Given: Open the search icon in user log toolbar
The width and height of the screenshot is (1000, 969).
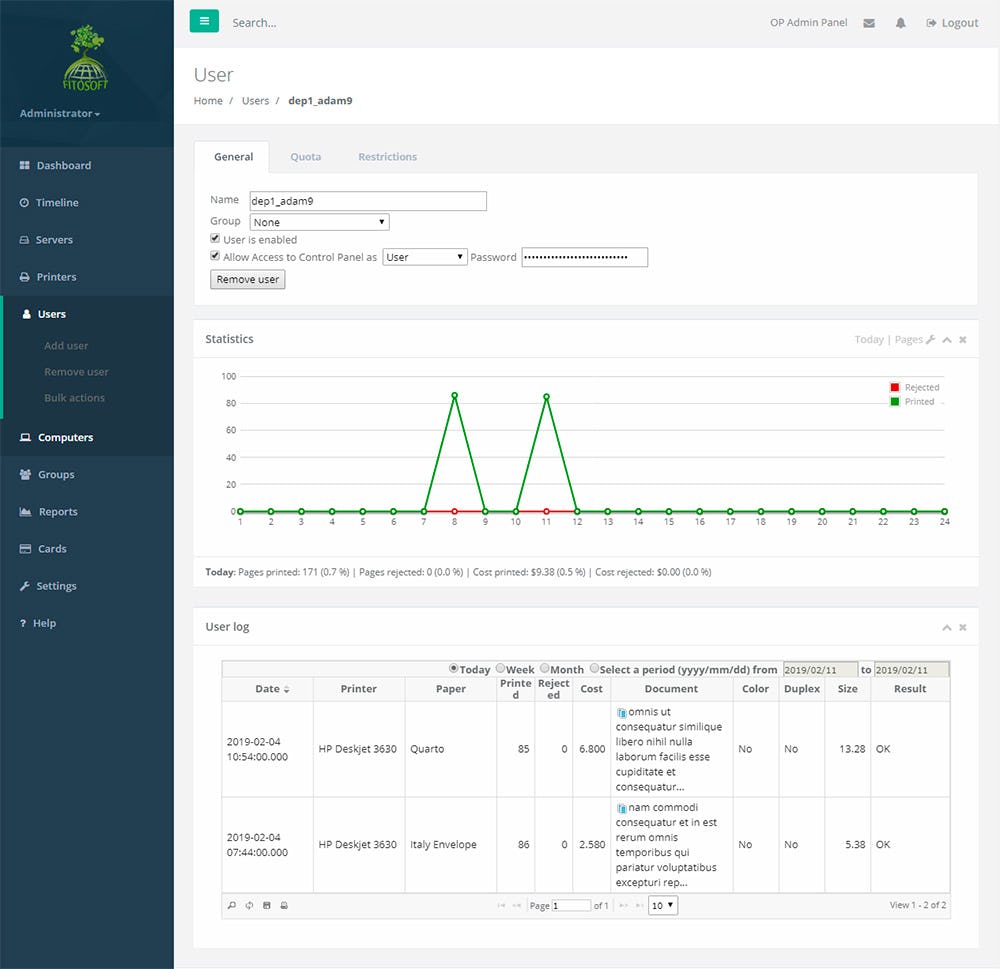Looking at the screenshot, I should pyautogui.click(x=230, y=905).
